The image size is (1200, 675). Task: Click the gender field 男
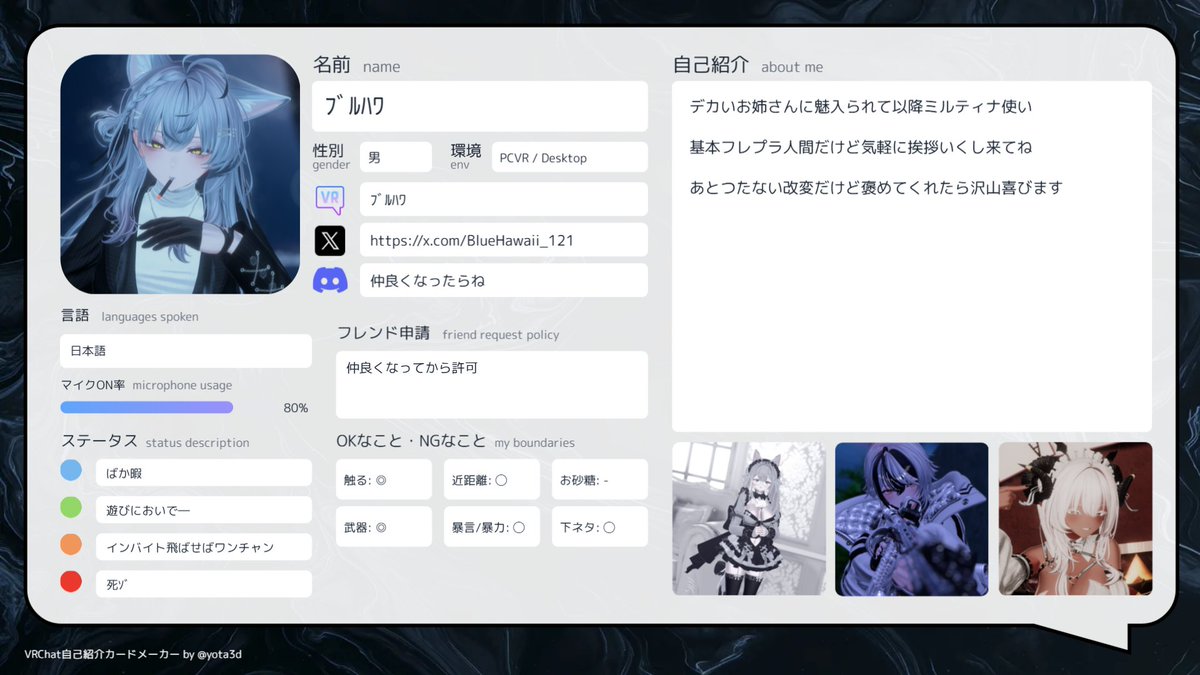click(x=396, y=157)
